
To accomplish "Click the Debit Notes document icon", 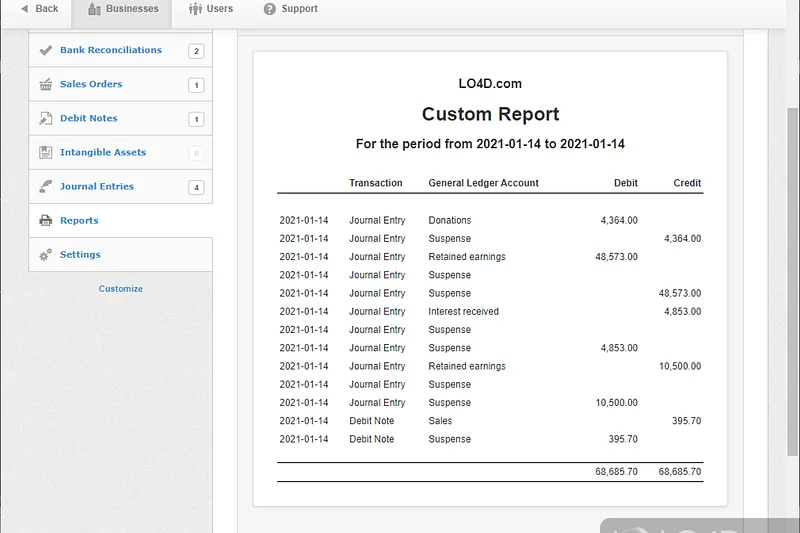I will [45, 119].
